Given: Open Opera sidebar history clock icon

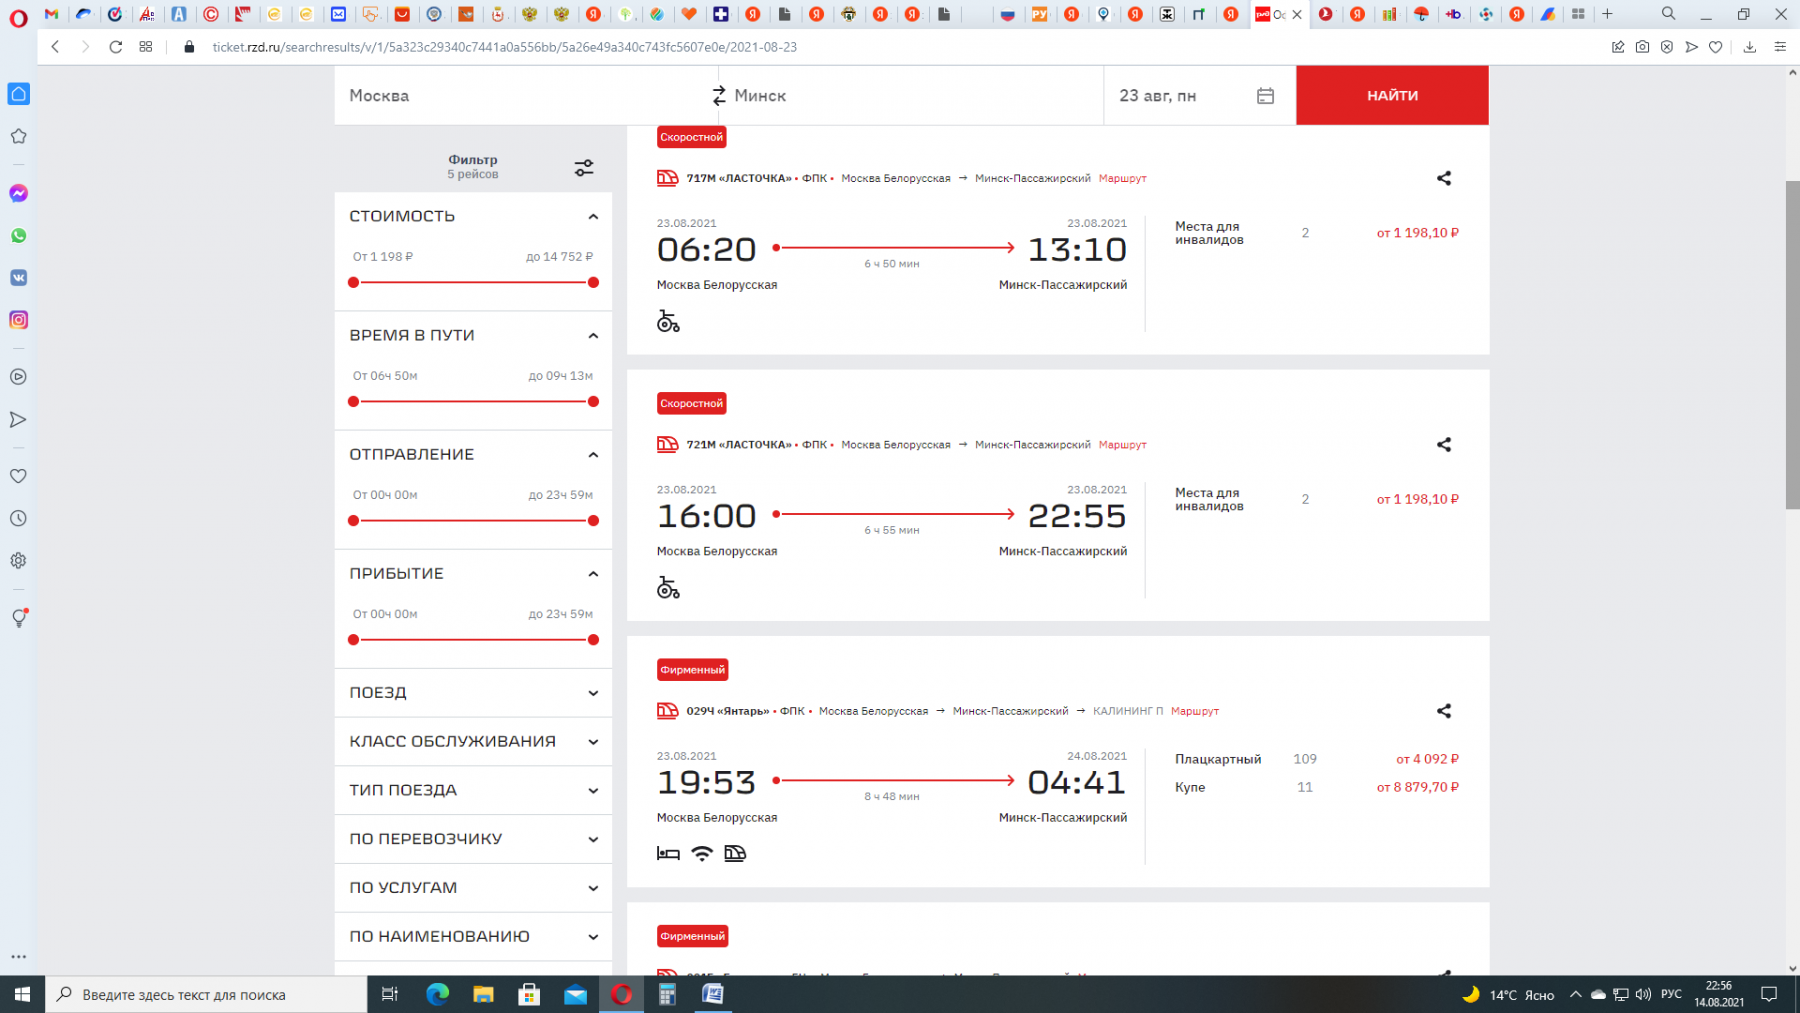Looking at the screenshot, I should 18,518.
